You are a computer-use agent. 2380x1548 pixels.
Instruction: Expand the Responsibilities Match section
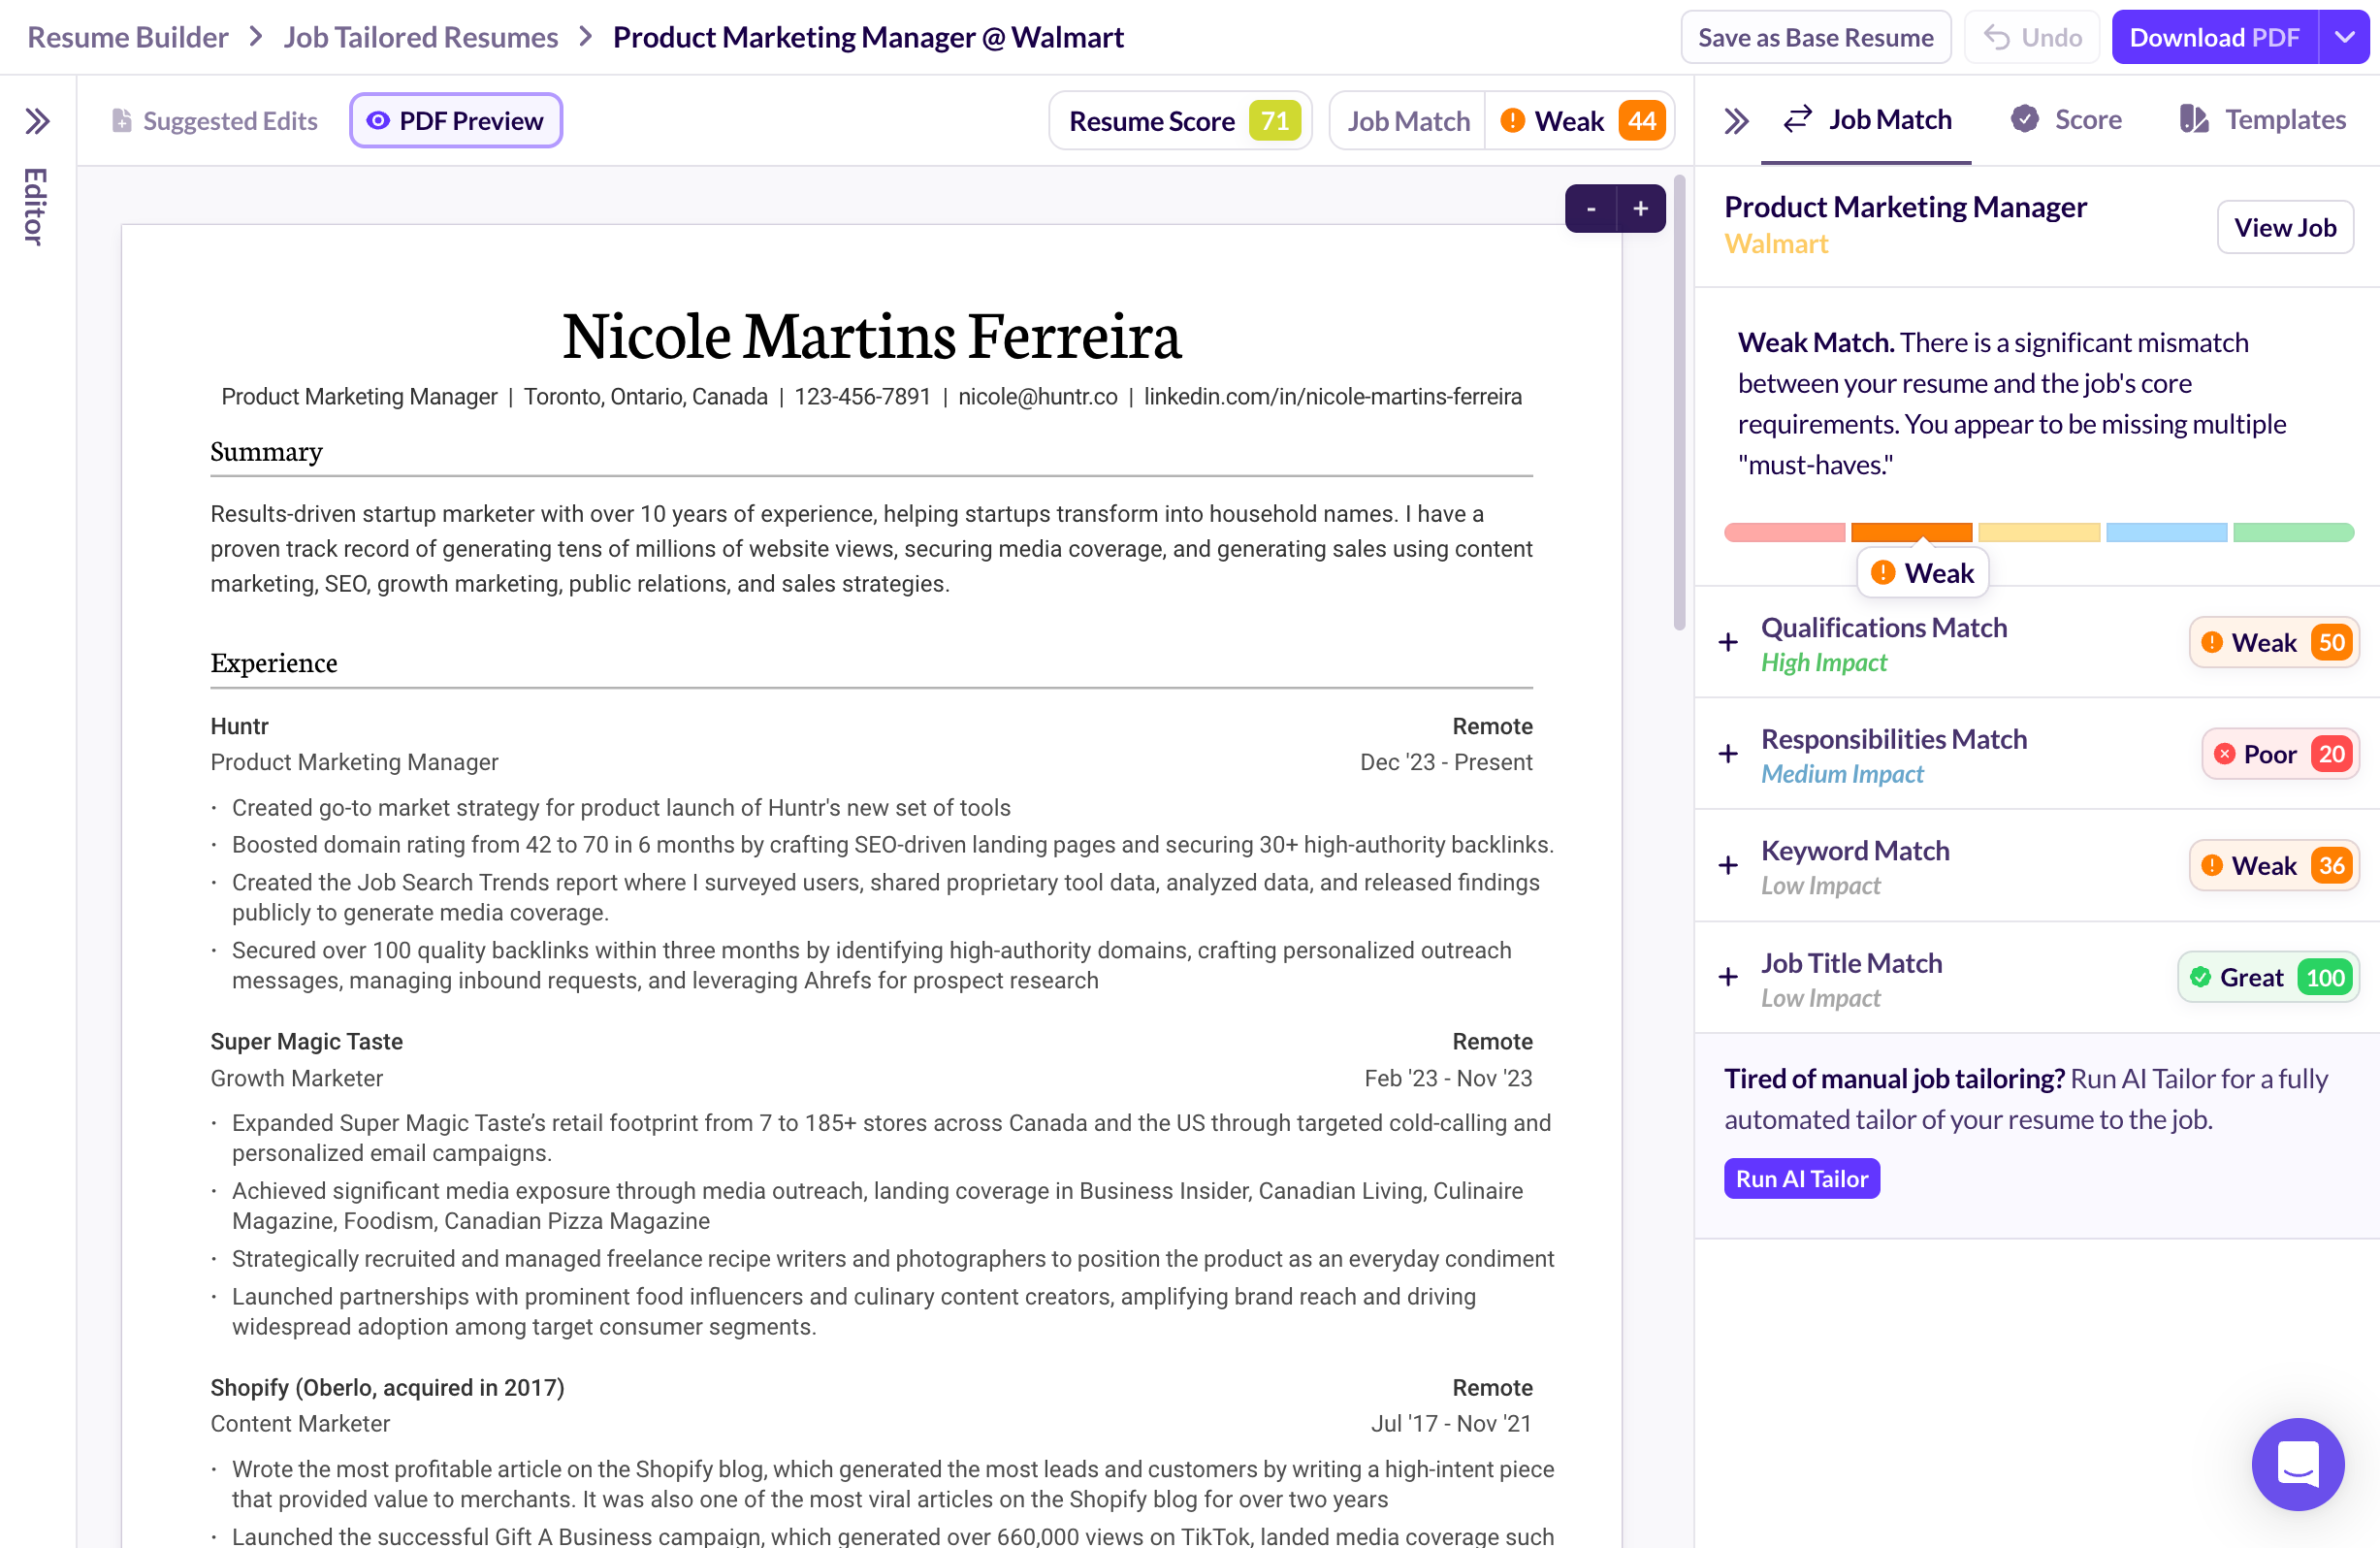coord(1728,754)
